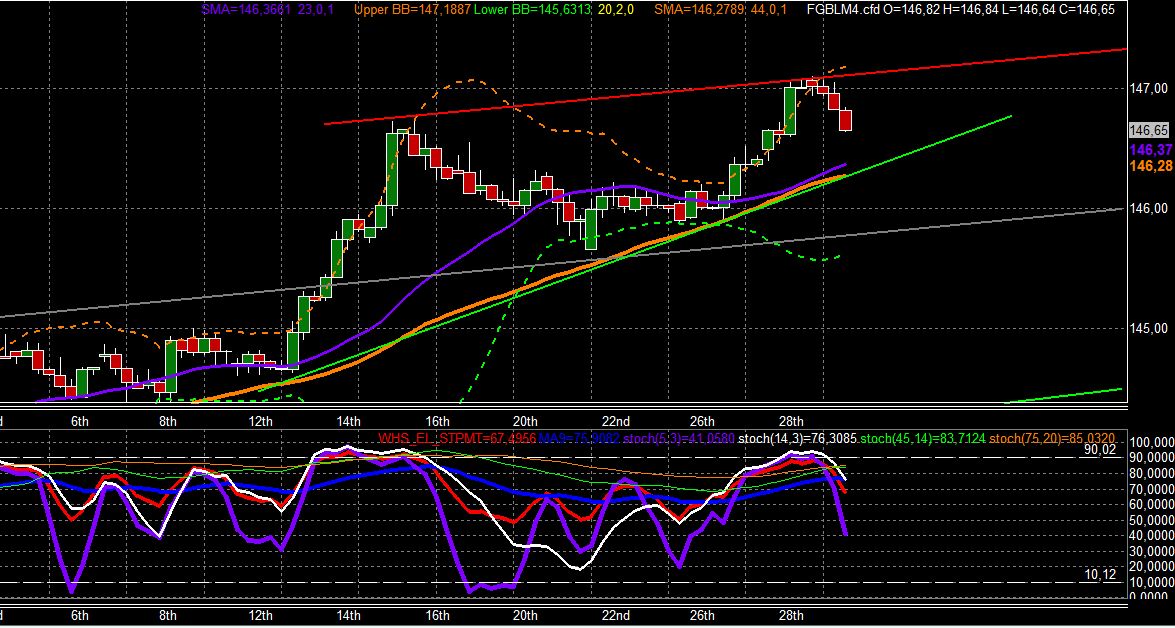Click the Bollinger settings 20,2,0 text
Screen dimensions: 1175x628
pyautogui.click(x=618, y=10)
